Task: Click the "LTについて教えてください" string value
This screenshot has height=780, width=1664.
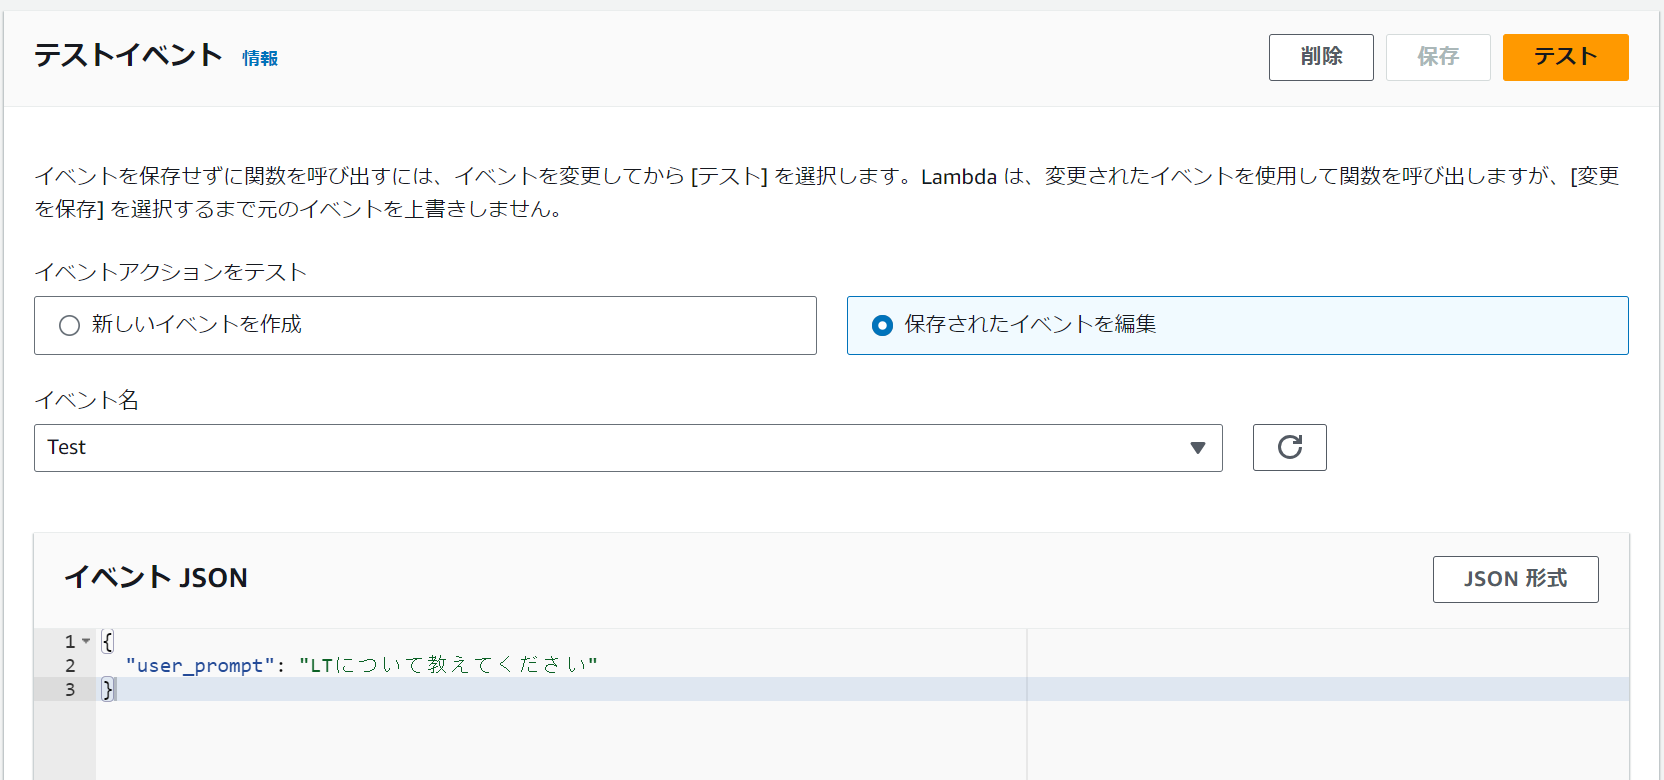Action: pyautogui.click(x=448, y=665)
